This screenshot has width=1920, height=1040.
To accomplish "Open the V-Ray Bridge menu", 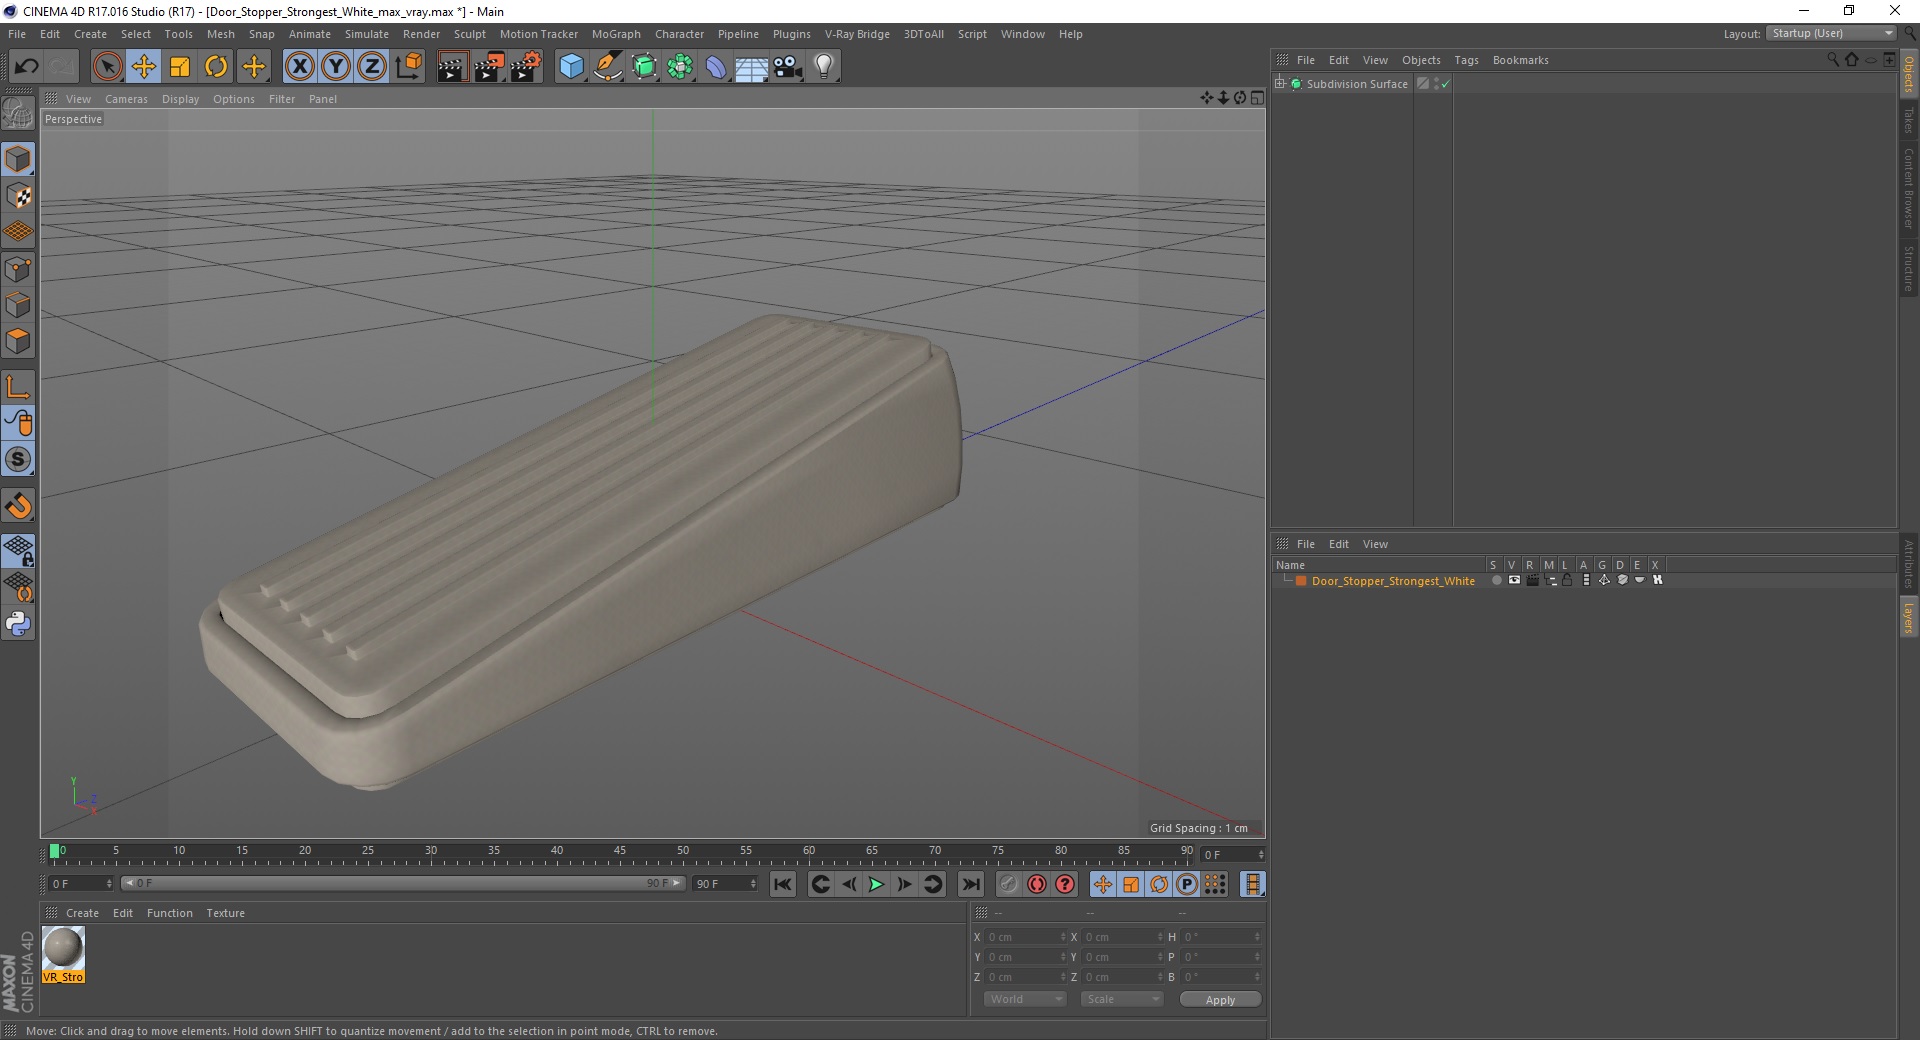I will (x=857, y=34).
